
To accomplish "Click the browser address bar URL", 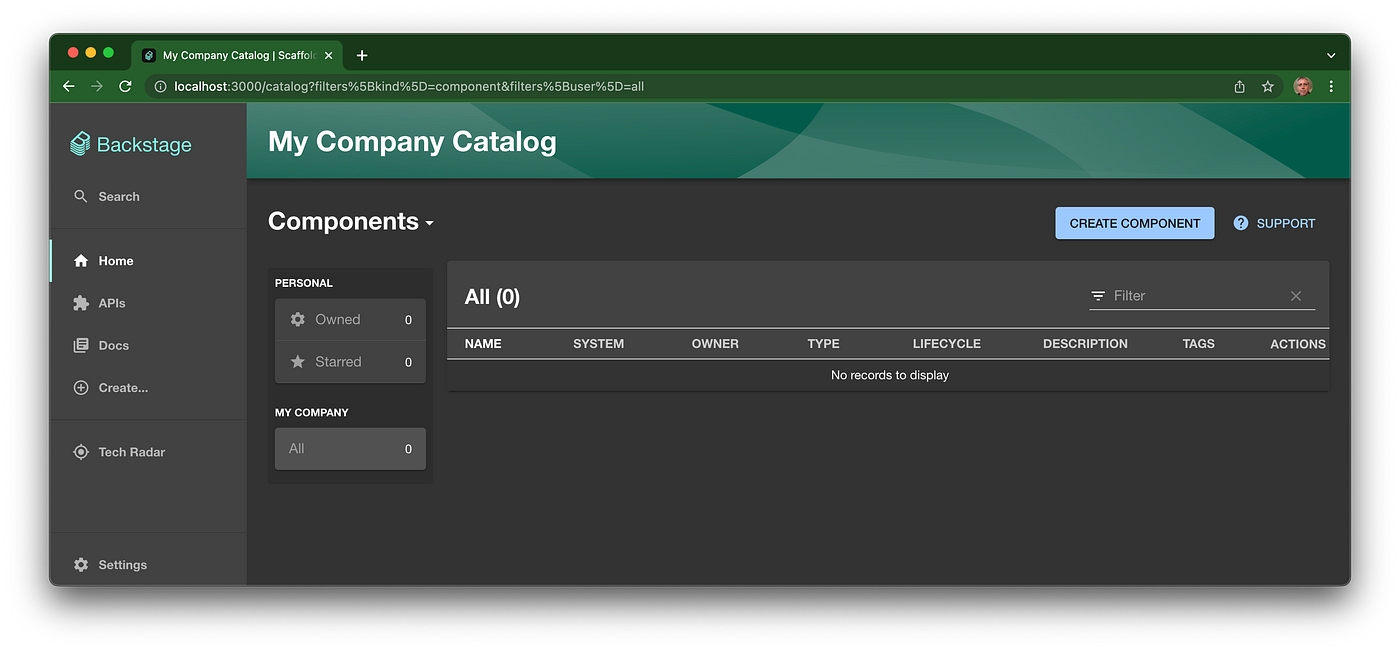I will 409,86.
